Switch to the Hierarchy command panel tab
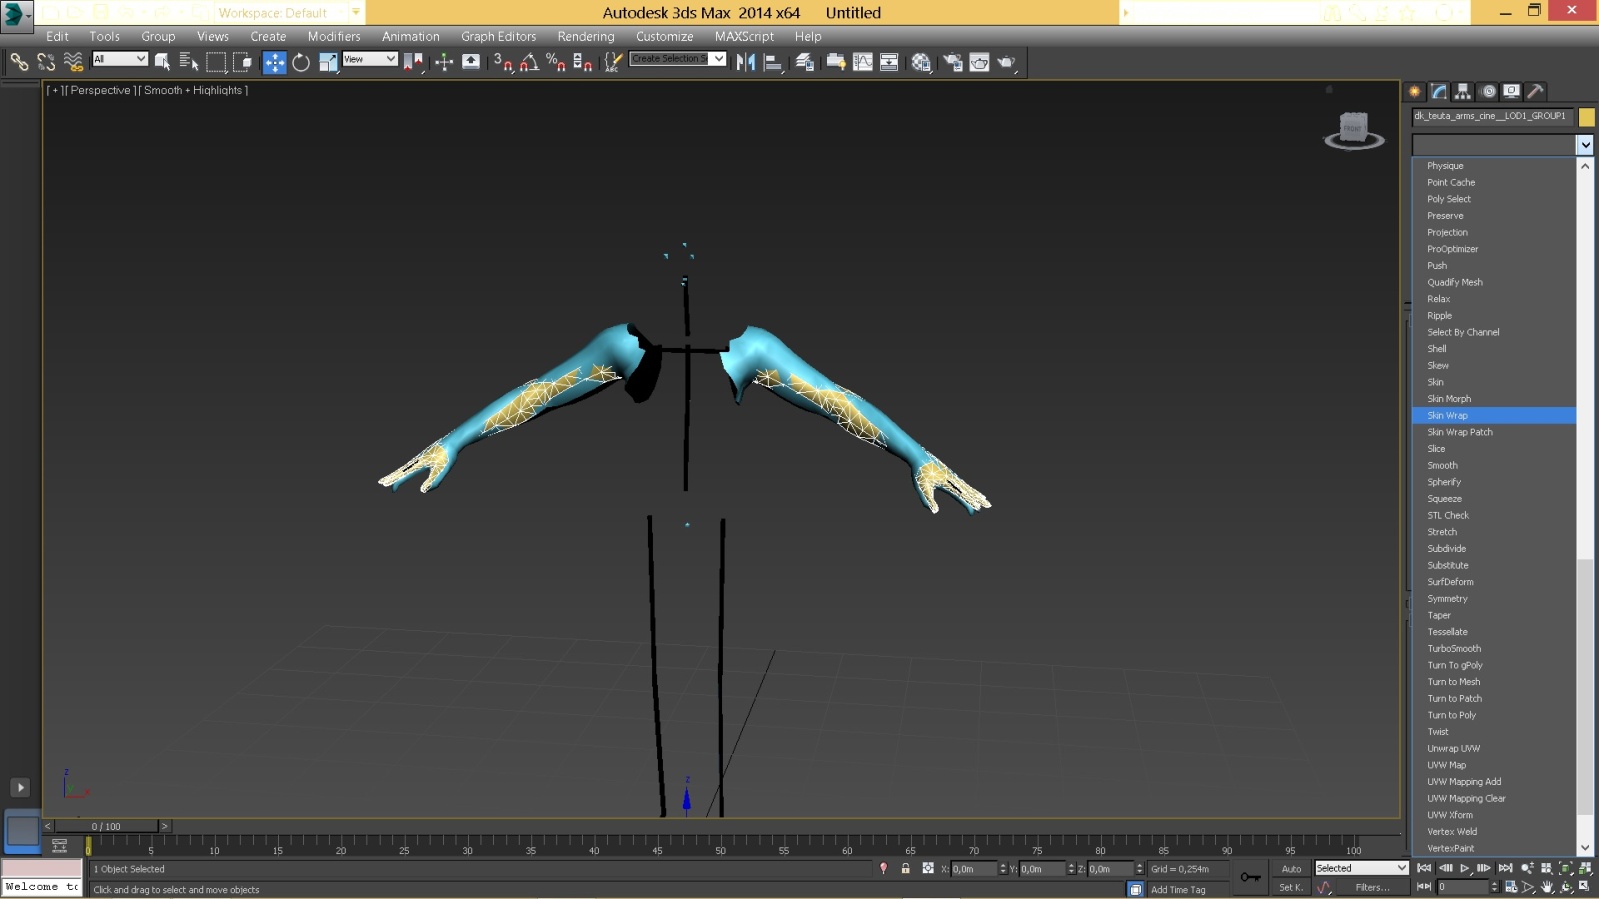This screenshot has height=899, width=1599. coord(1463,91)
